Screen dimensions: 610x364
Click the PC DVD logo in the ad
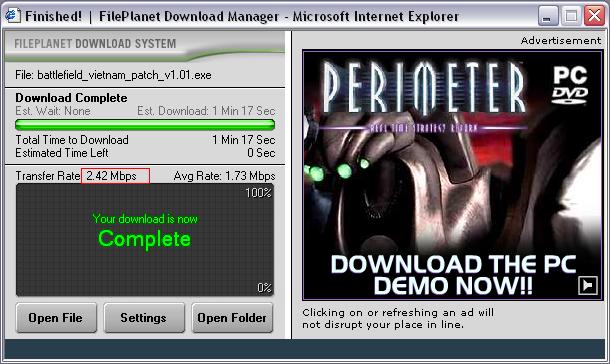pos(570,85)
